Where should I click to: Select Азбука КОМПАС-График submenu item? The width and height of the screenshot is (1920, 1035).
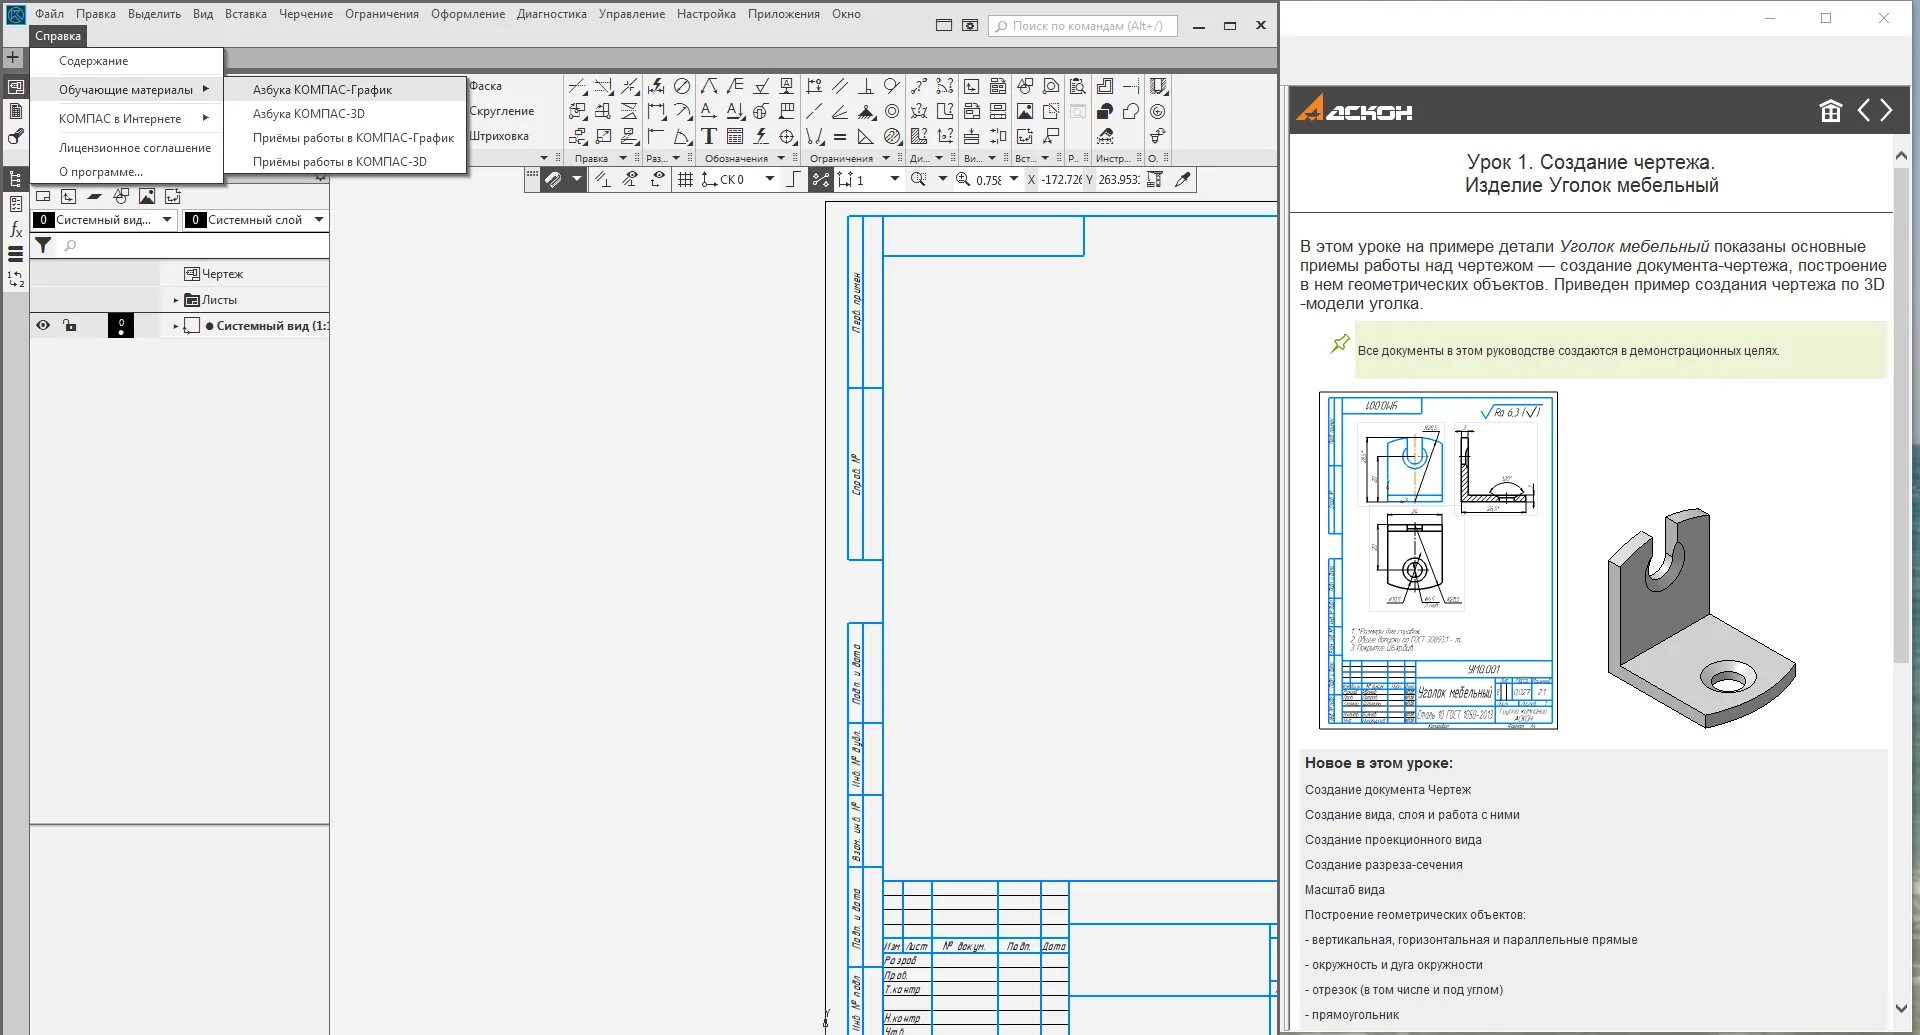pos(345,89)
